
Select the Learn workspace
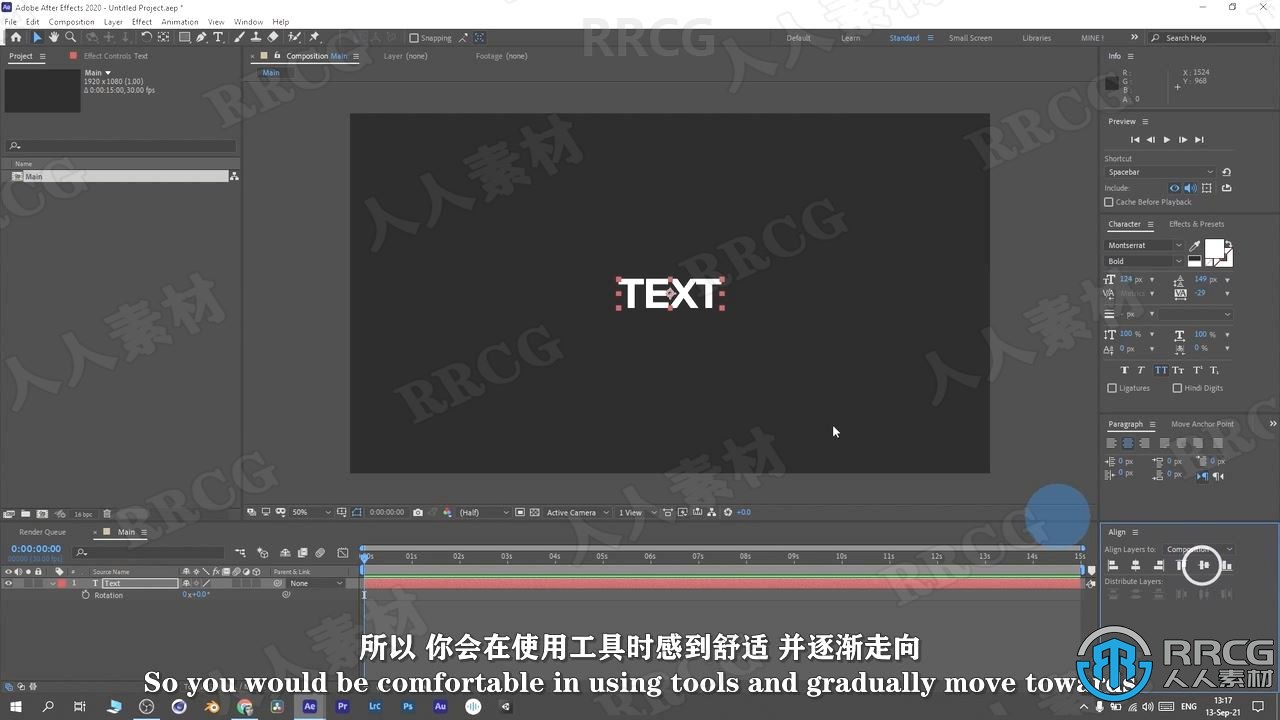(850, 38)
